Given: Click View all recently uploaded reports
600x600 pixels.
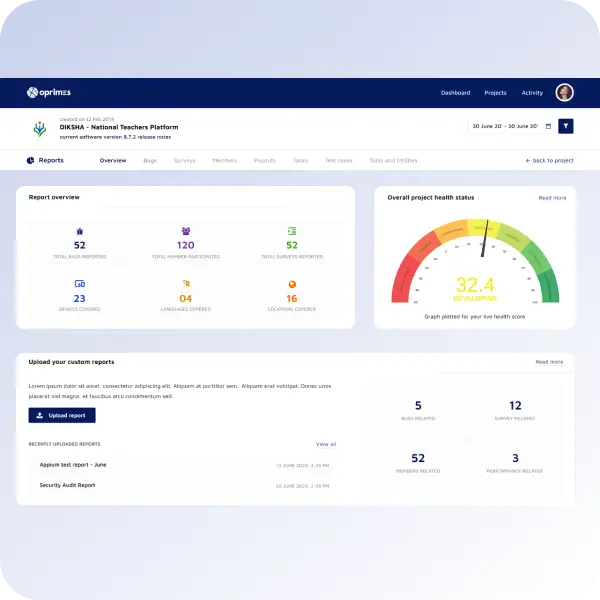Looking at the screenshot, I should coord(326,444).
